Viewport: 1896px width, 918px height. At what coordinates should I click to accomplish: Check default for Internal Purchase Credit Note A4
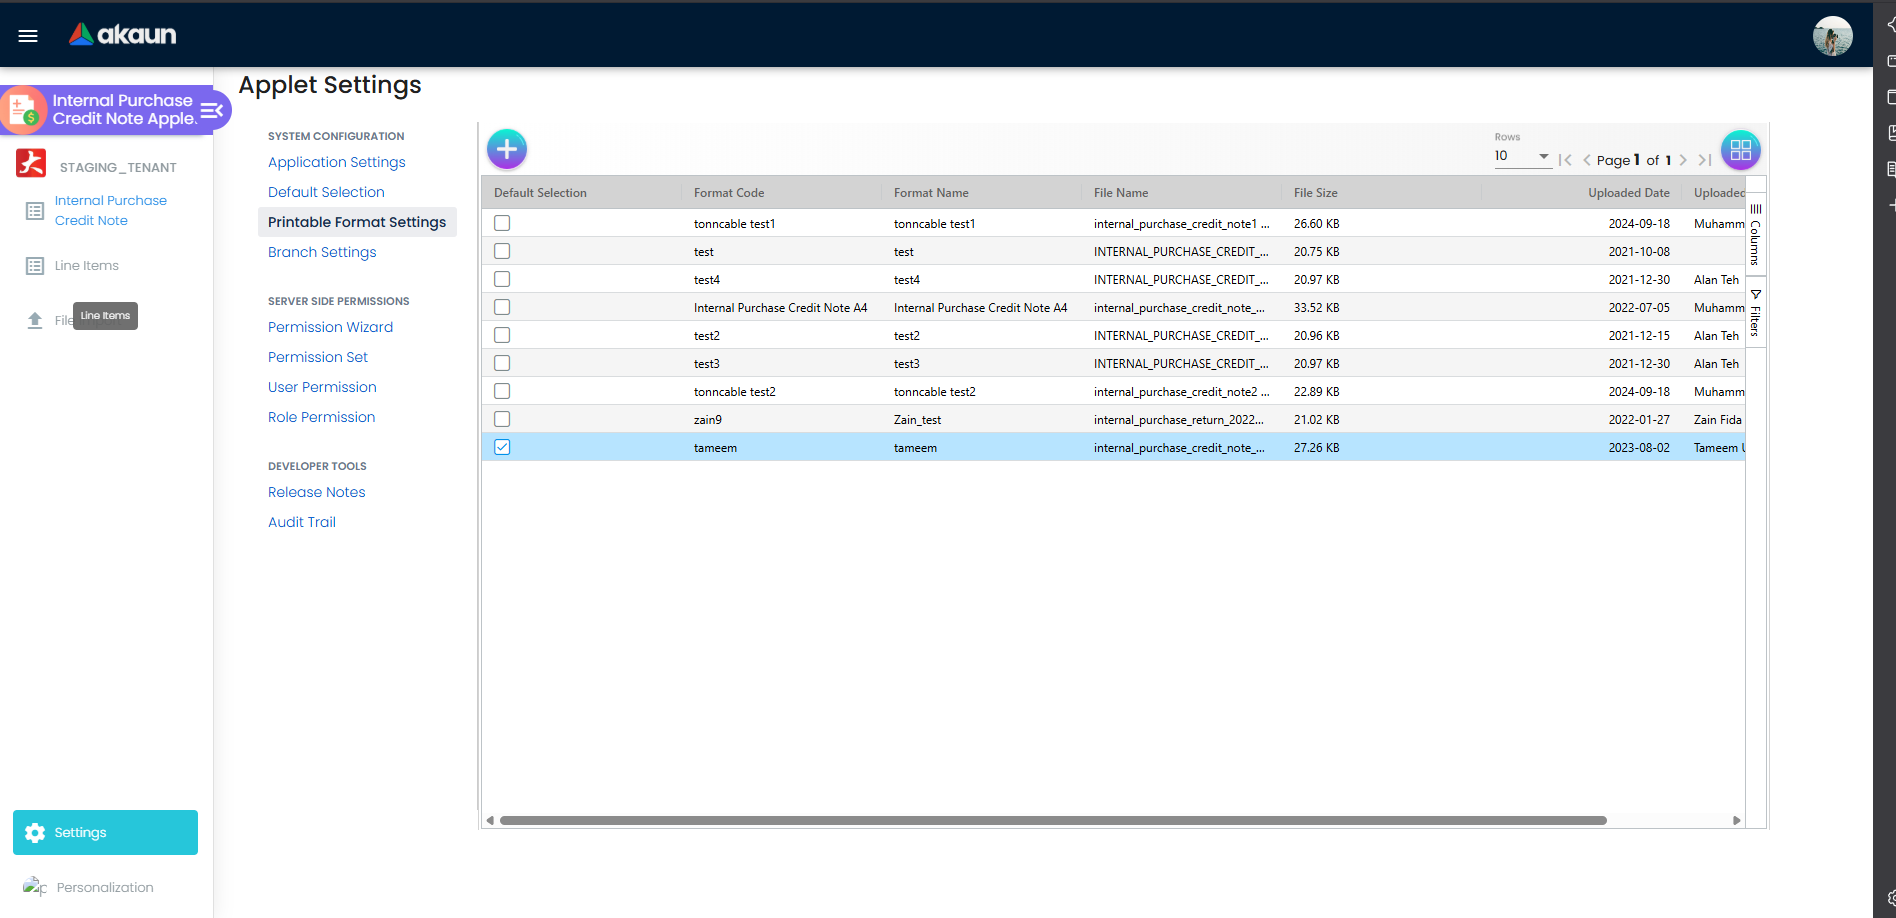502,307
